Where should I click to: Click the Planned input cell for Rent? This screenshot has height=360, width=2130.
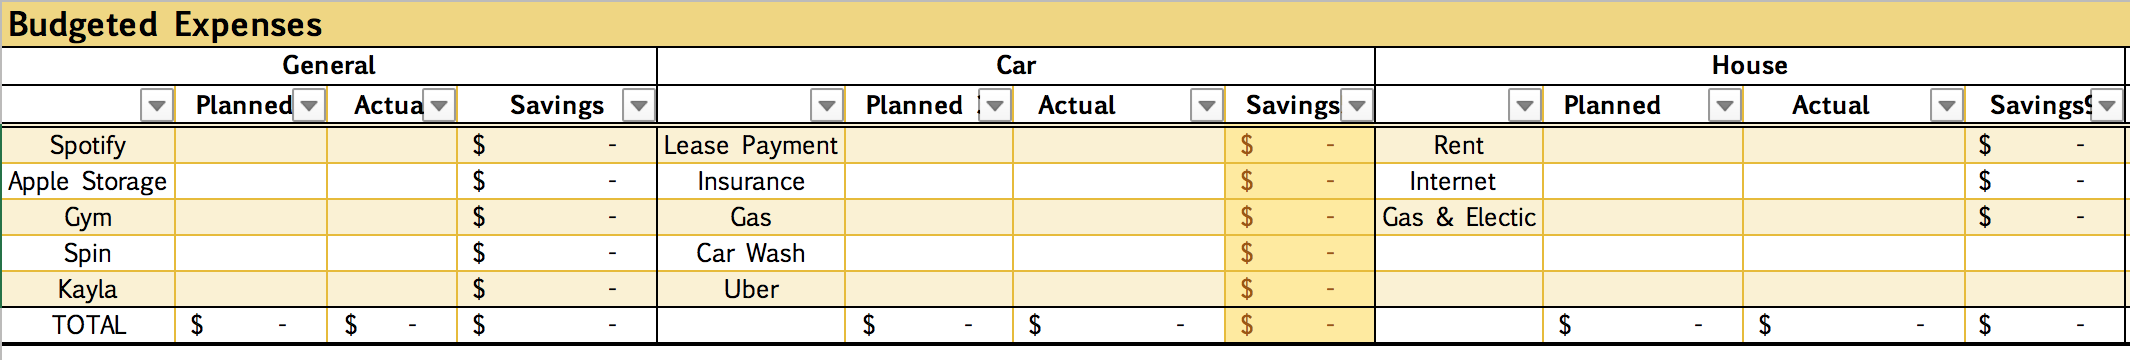(x=1643, y=145)
